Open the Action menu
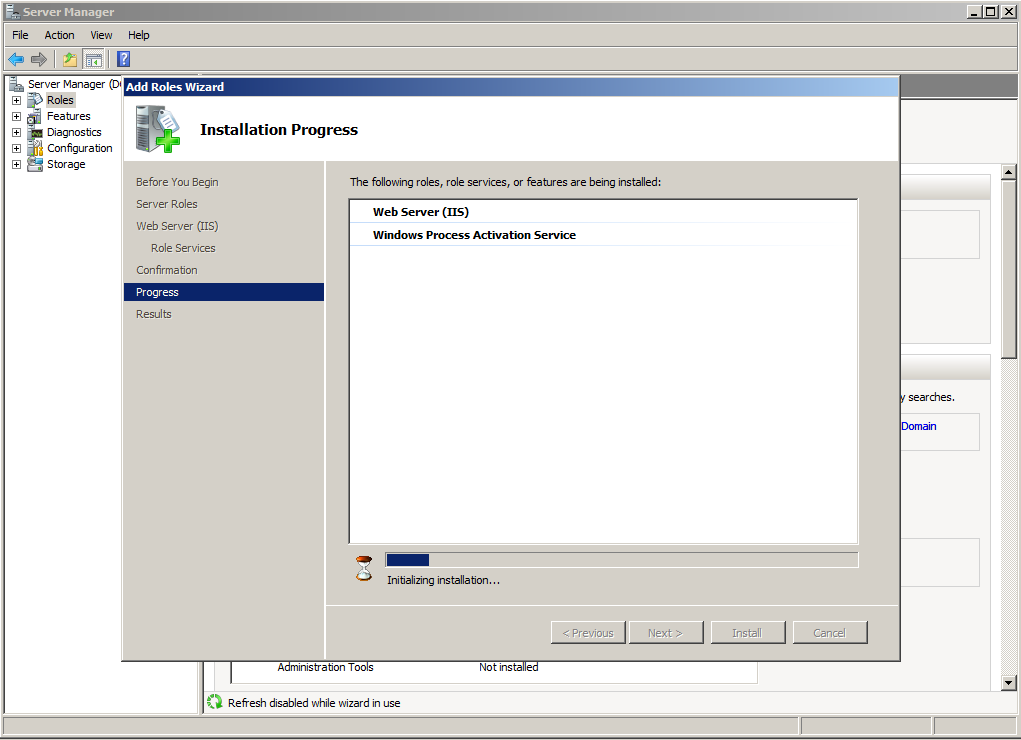The height and width of the screenshot is (740, 1021). [x=59, y=35]
